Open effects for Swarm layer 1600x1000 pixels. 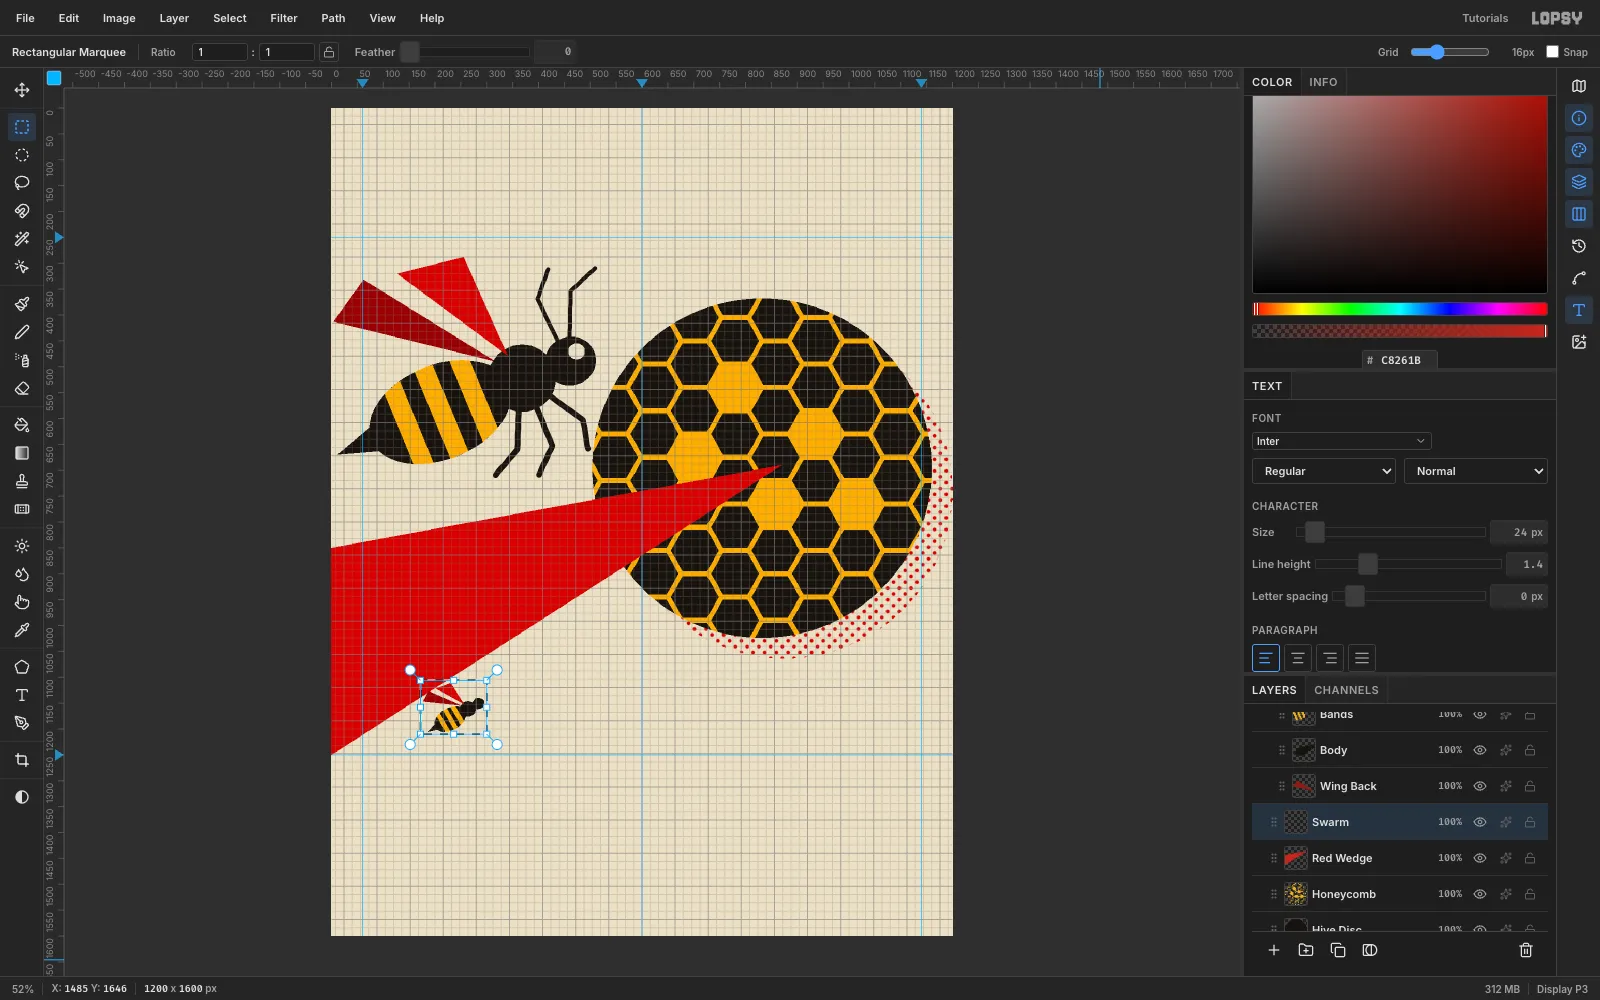pyautogui.click(x=1505, y=822)
